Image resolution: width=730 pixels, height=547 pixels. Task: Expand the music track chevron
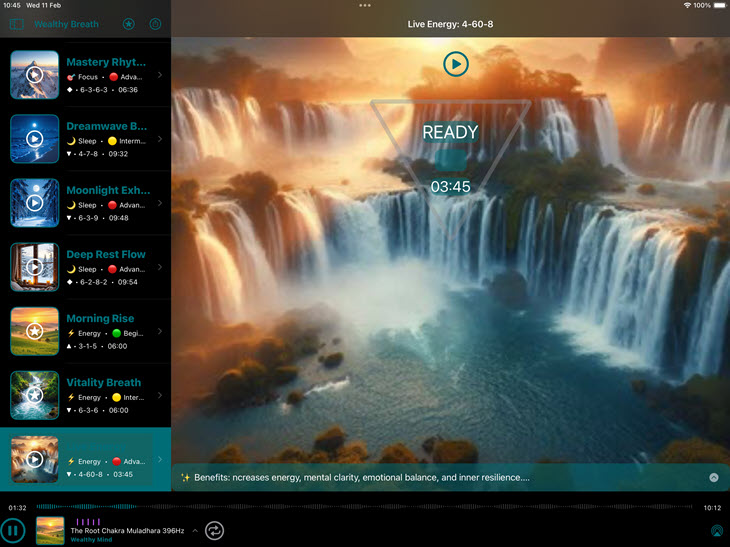[193, 530]
